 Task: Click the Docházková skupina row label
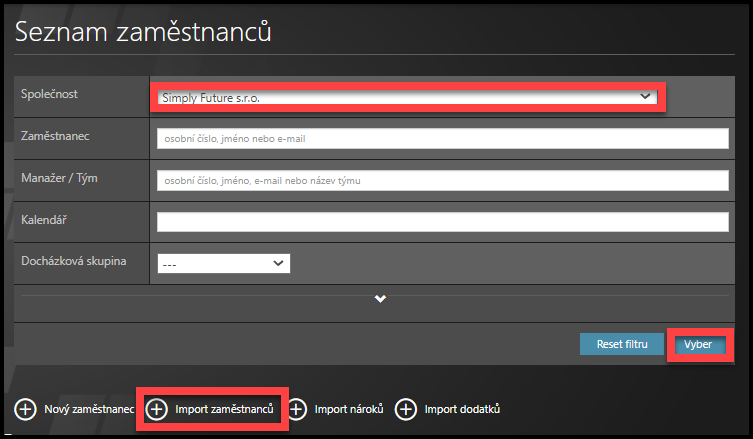click(74, 261)
